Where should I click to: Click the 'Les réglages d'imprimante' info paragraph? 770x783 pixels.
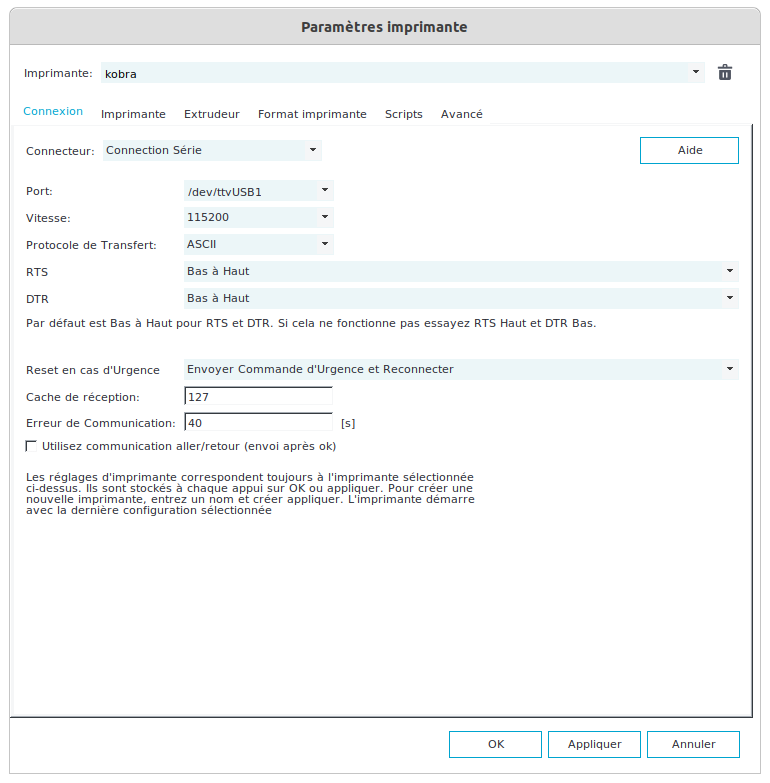point(250,494)
